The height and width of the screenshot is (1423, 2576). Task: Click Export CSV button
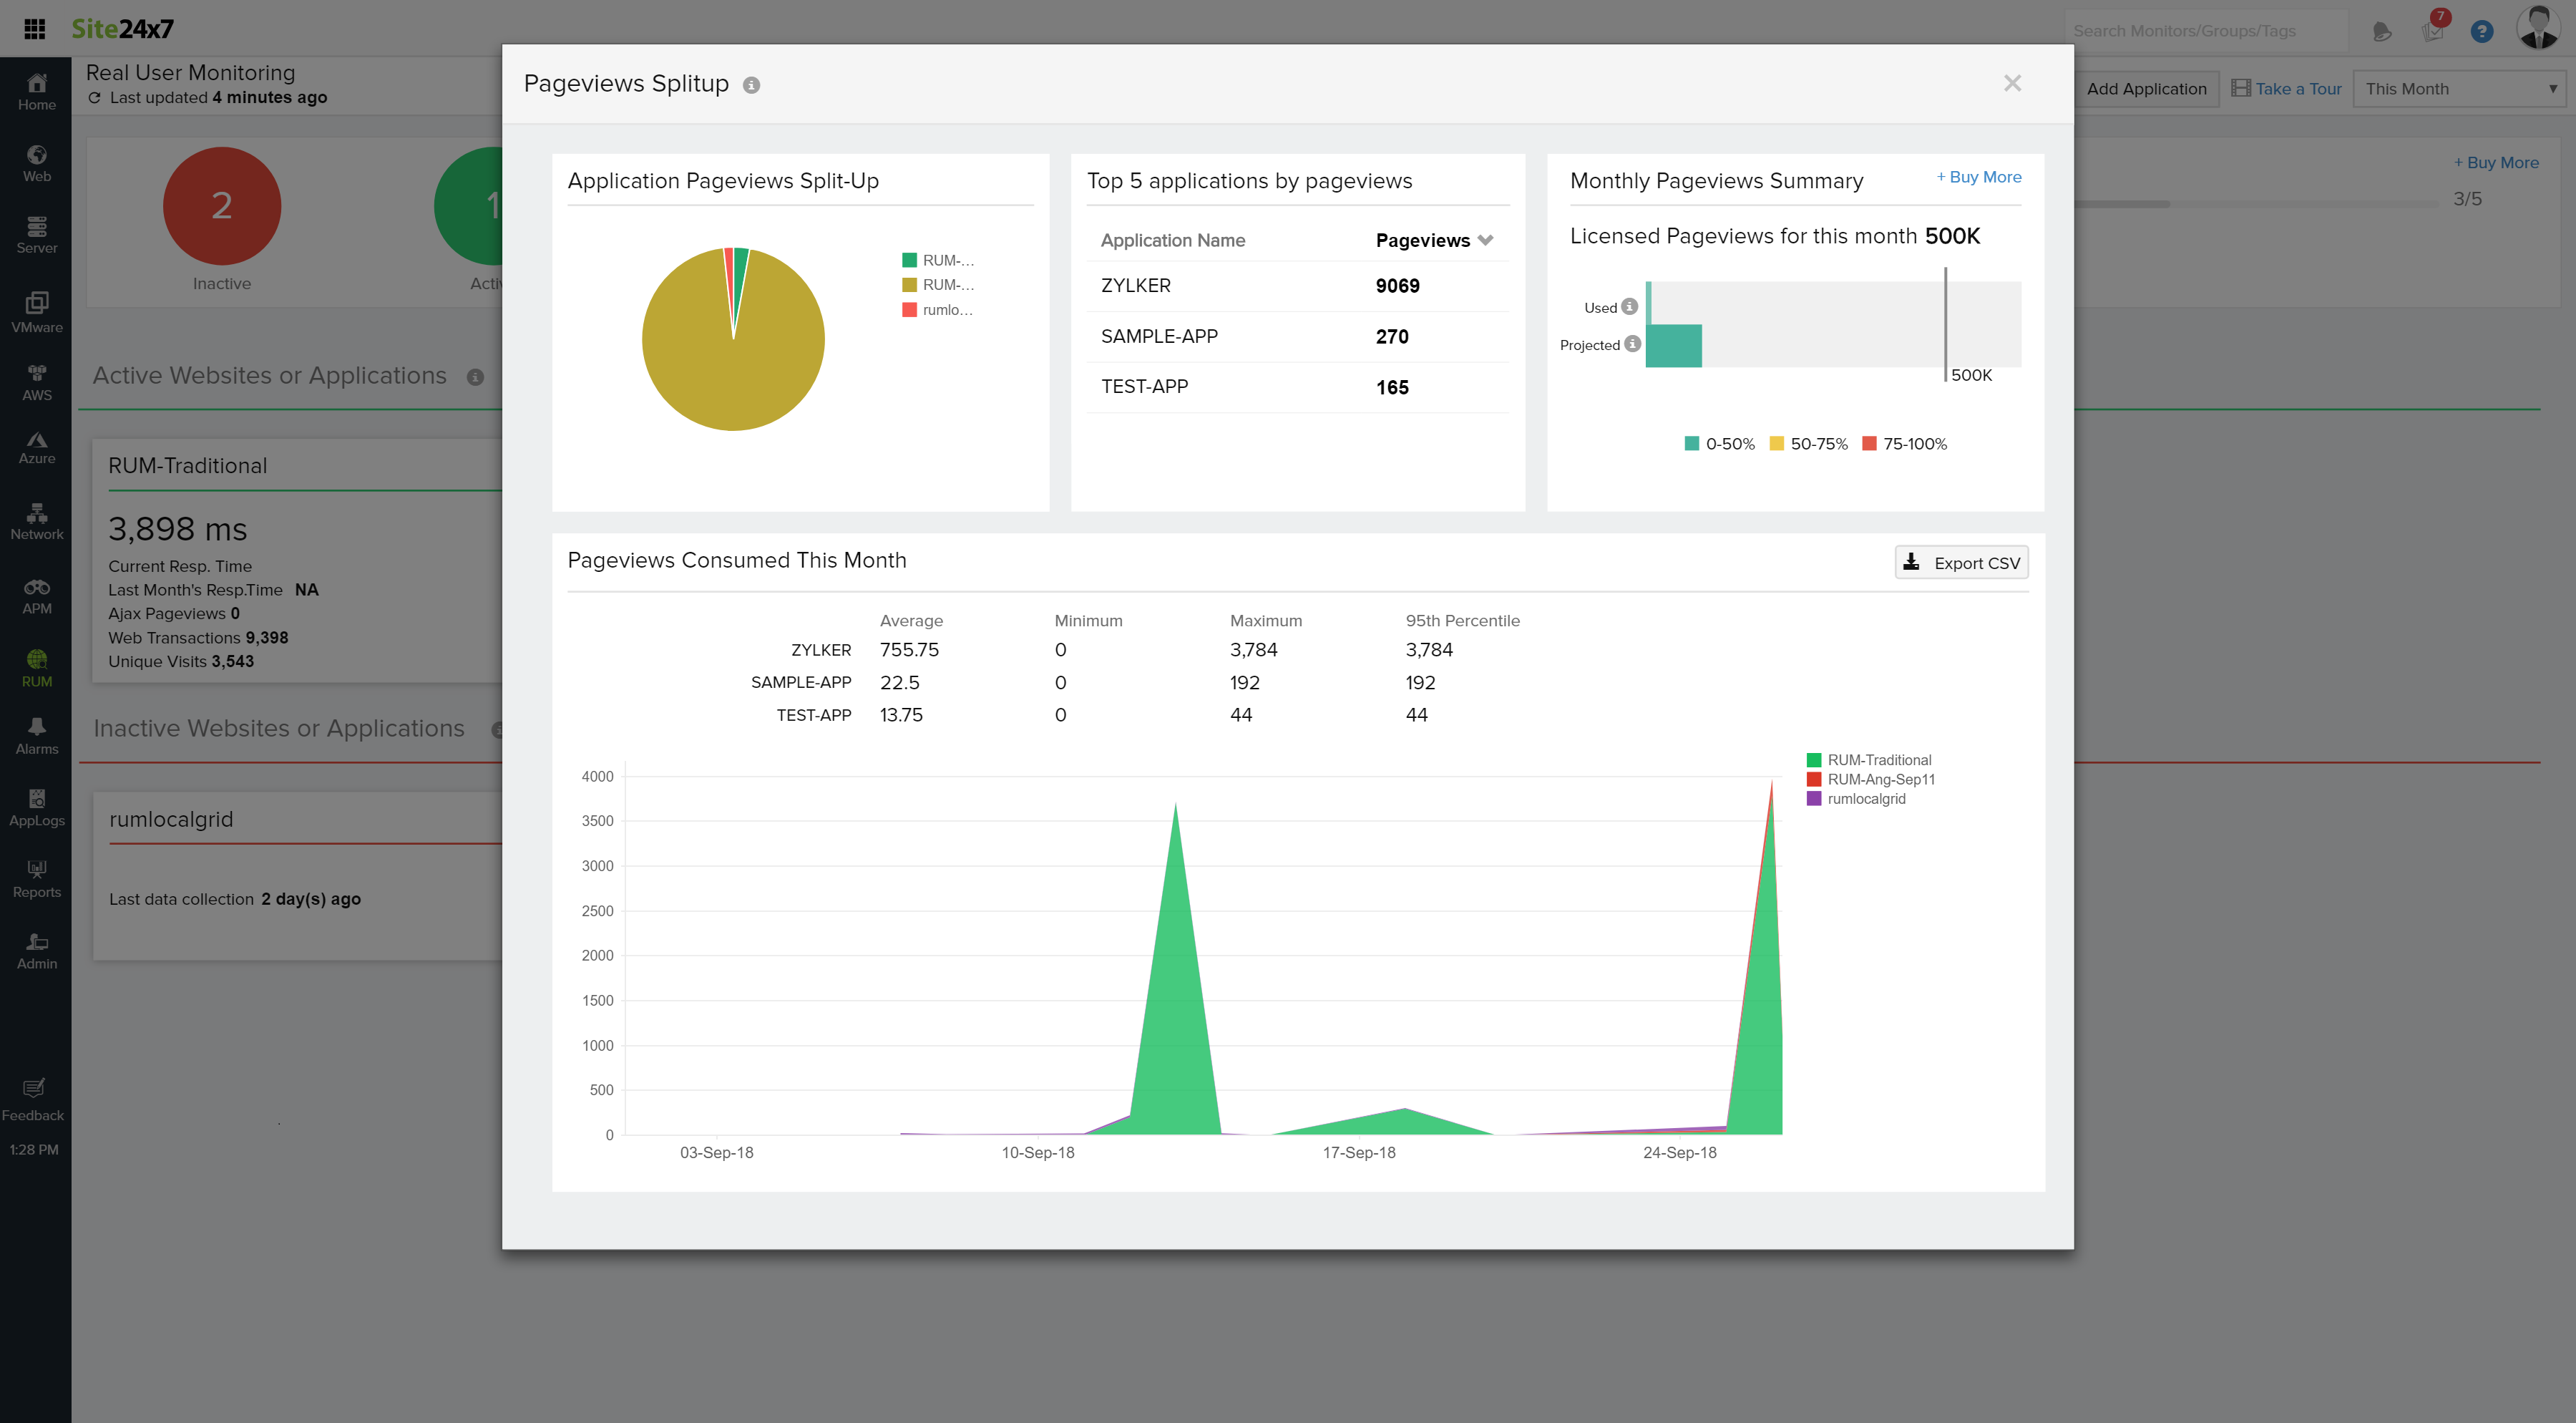[x=1961, y=562]
